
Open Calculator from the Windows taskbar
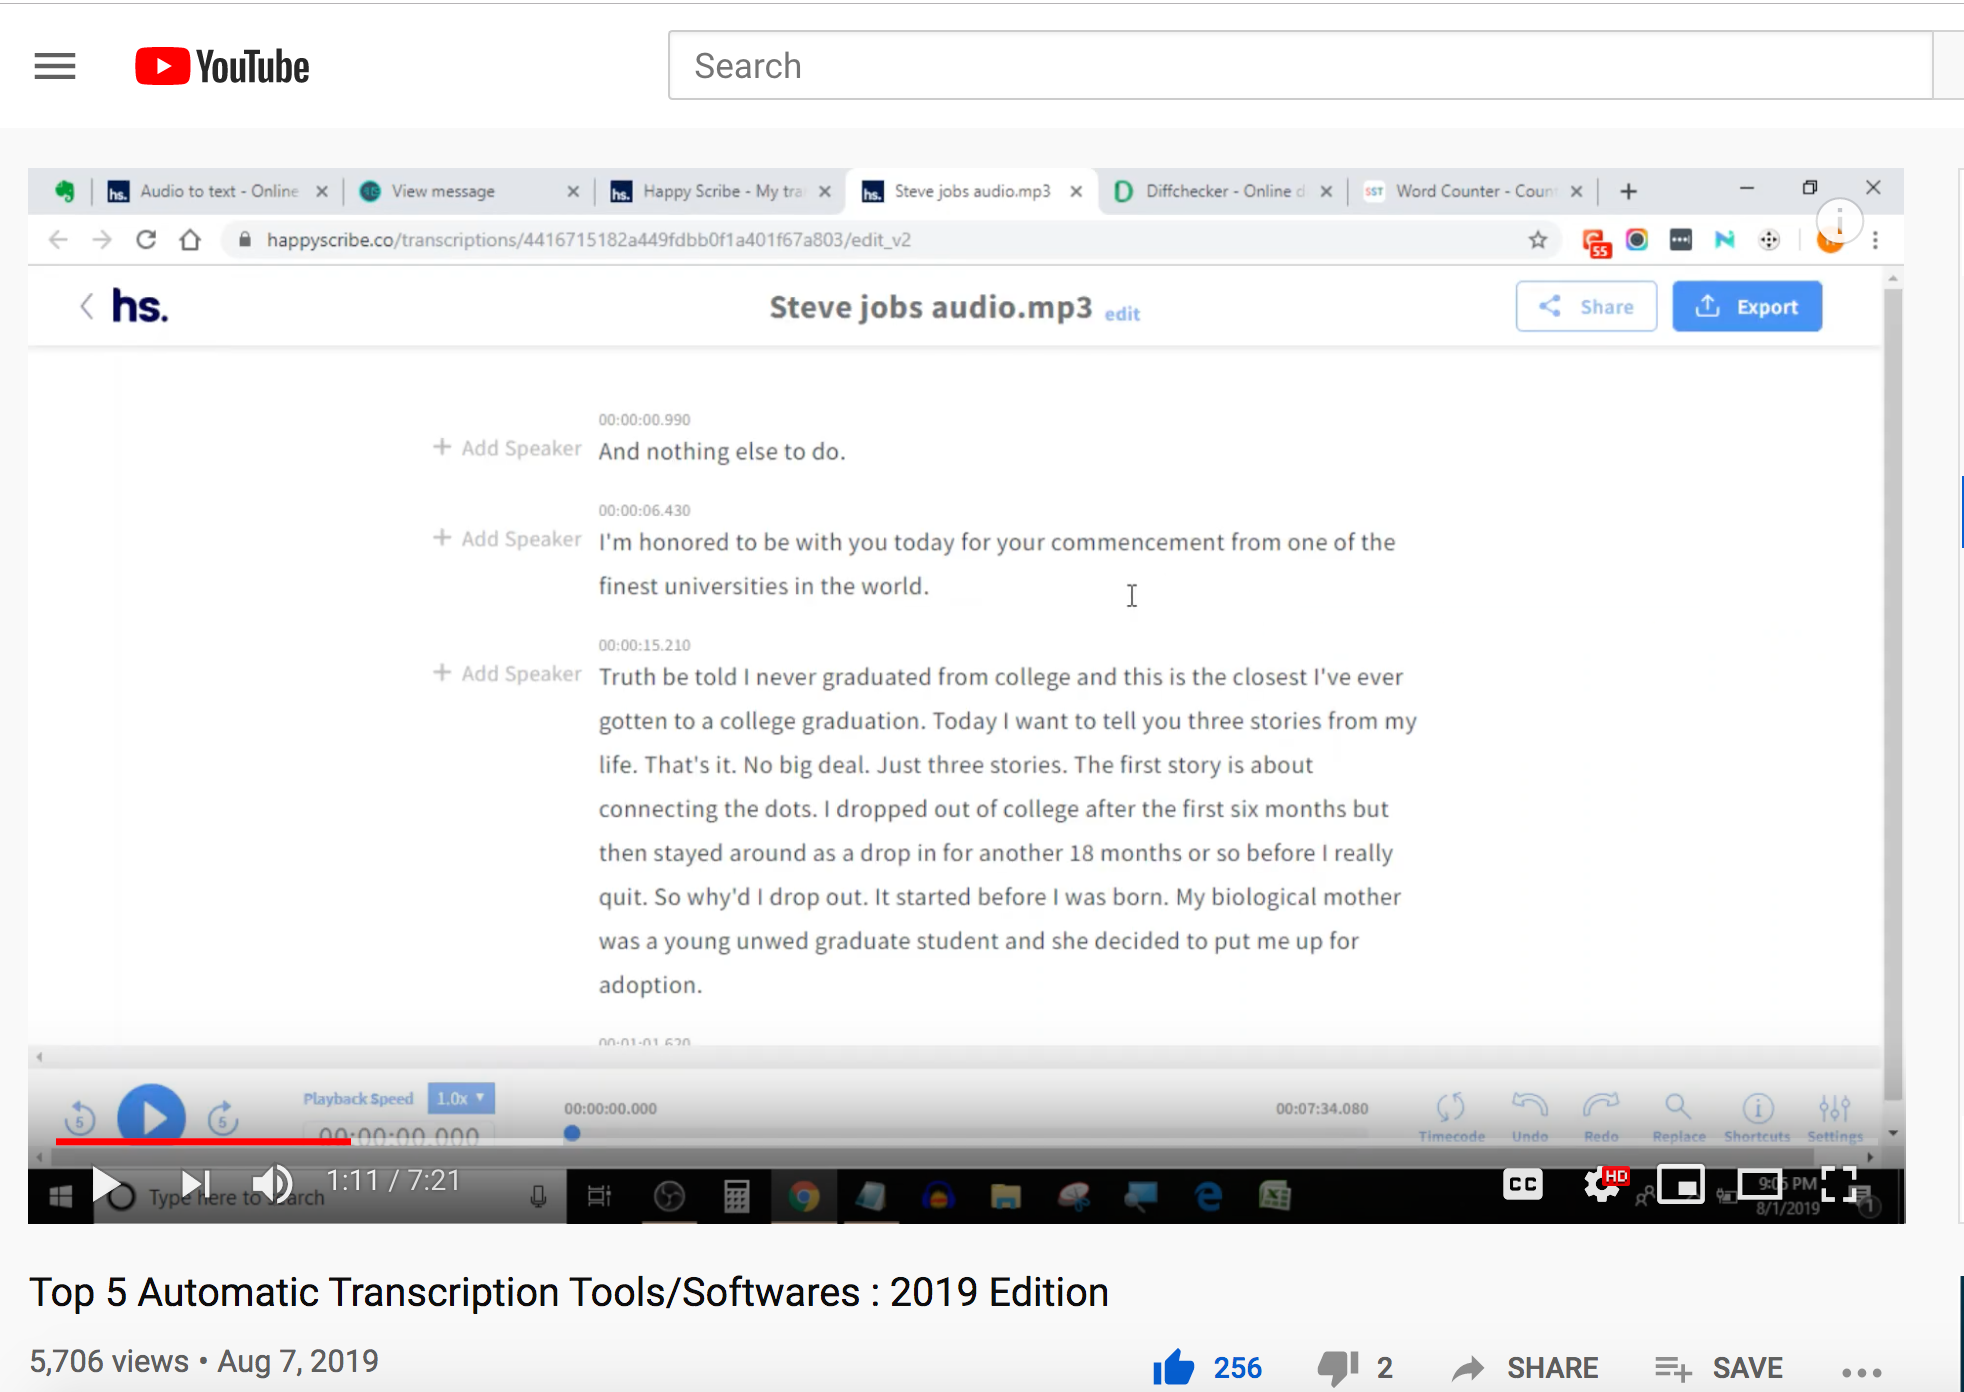coord(737,1196)
